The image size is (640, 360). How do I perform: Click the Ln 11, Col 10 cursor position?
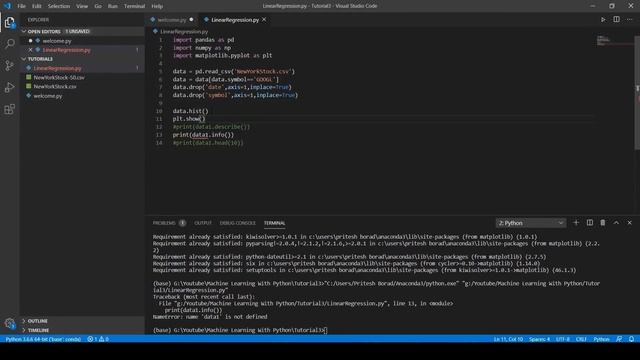[508, 339]
